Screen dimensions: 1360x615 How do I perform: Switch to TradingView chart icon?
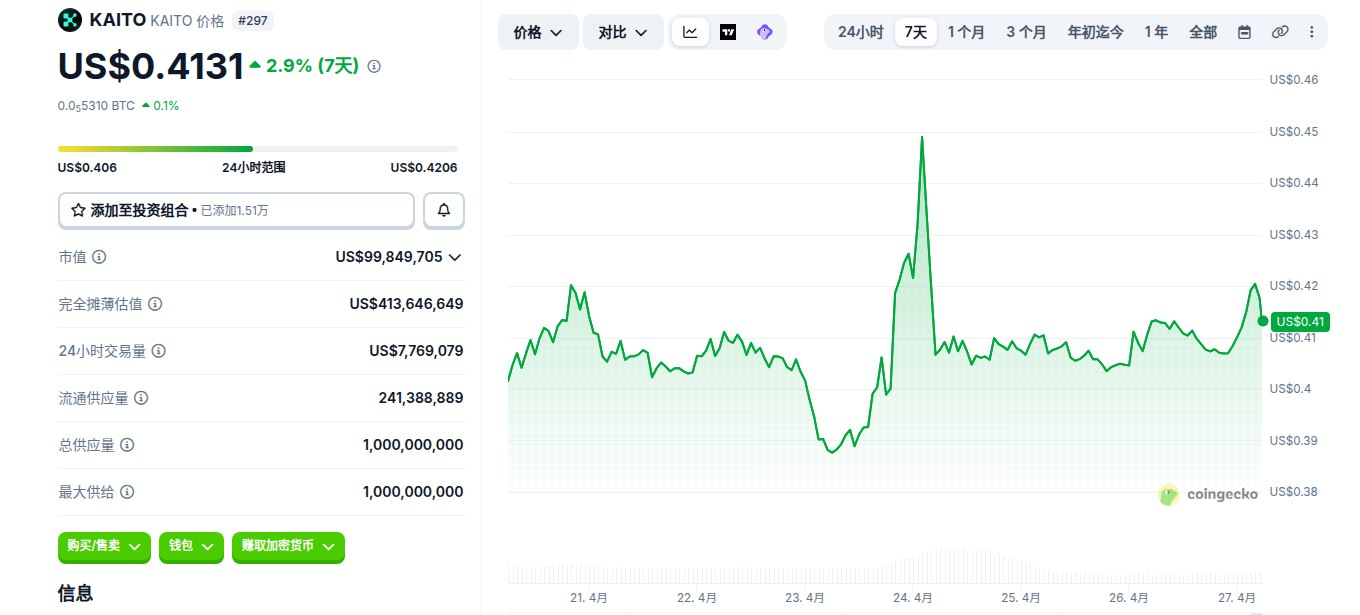(x=728, y=32)
